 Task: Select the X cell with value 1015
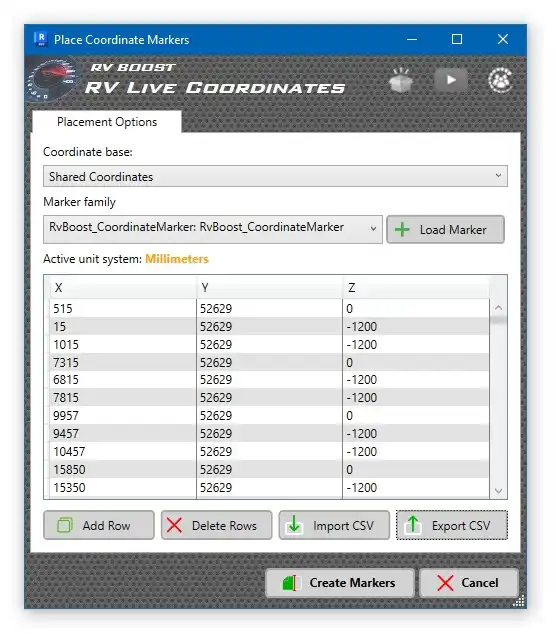click(x=123, y=344)
